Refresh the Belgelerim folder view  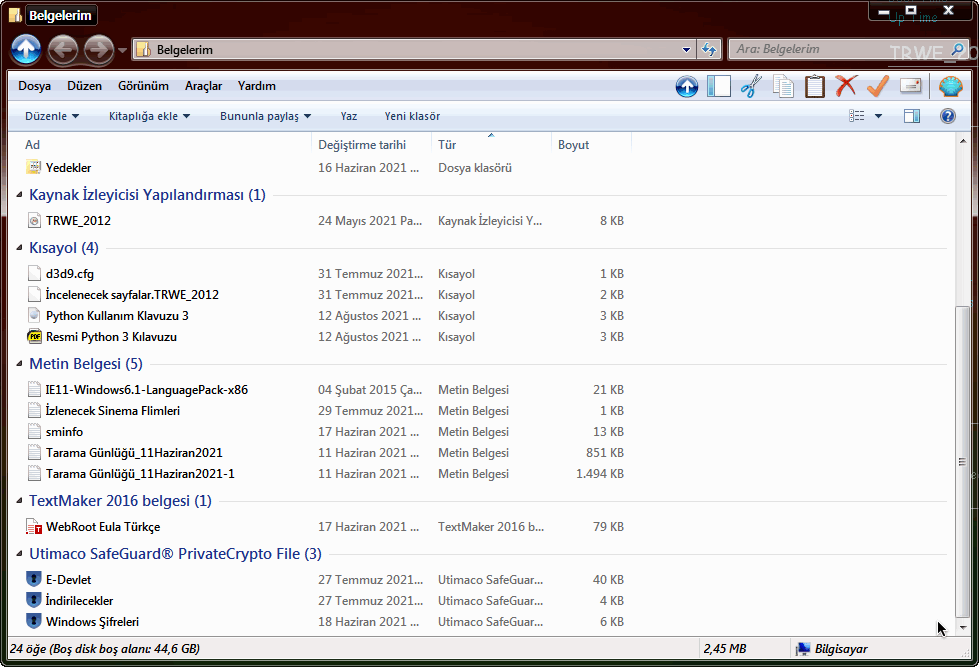point(709,49)
